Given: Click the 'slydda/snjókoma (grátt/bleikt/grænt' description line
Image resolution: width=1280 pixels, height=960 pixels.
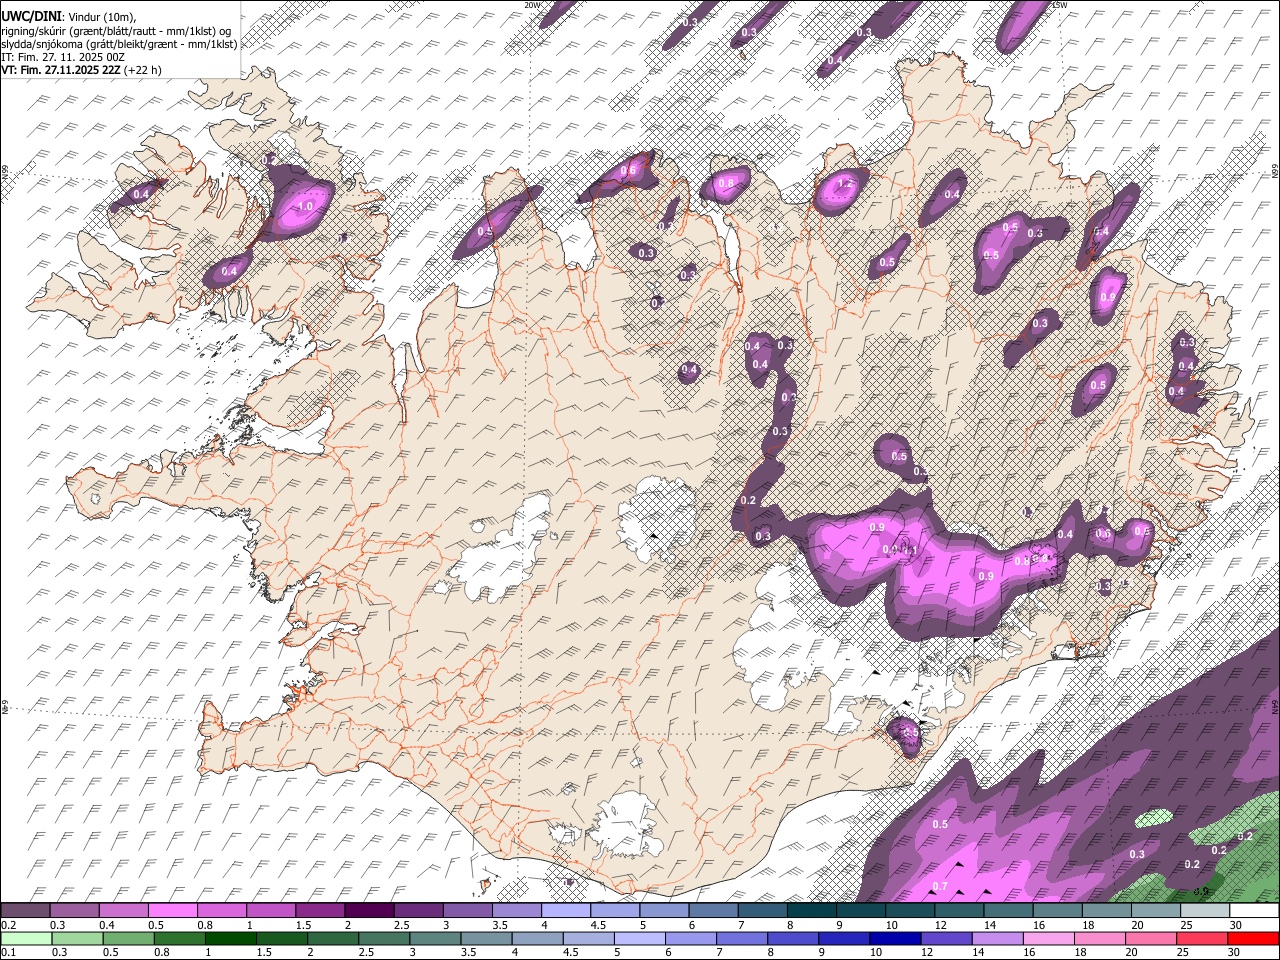Looking at the screenshot, I should (x=119, y=44).
